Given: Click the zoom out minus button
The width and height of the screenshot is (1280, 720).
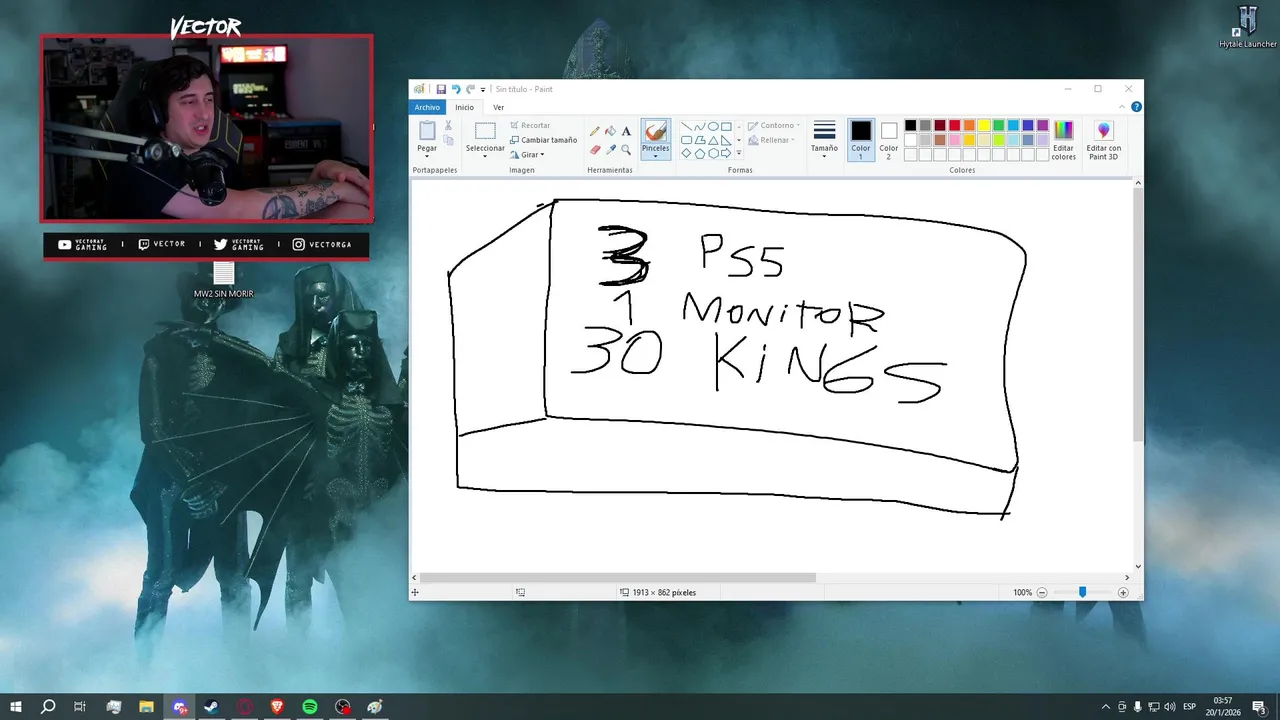Looking at the screenshot, I should click(x=1041, y=593).
